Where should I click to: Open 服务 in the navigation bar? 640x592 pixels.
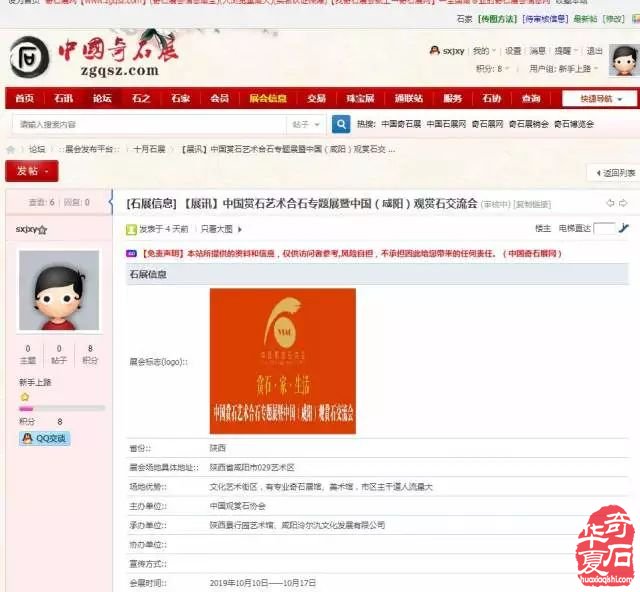coord(452,98)
